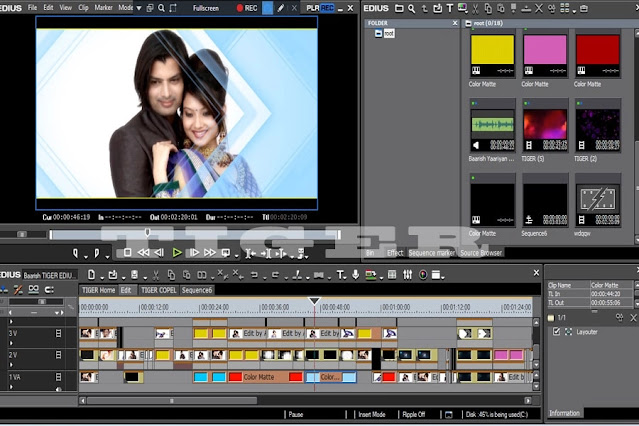639x426 pixels.
Task: Go up one folder level in Bin
Action: 425,8
